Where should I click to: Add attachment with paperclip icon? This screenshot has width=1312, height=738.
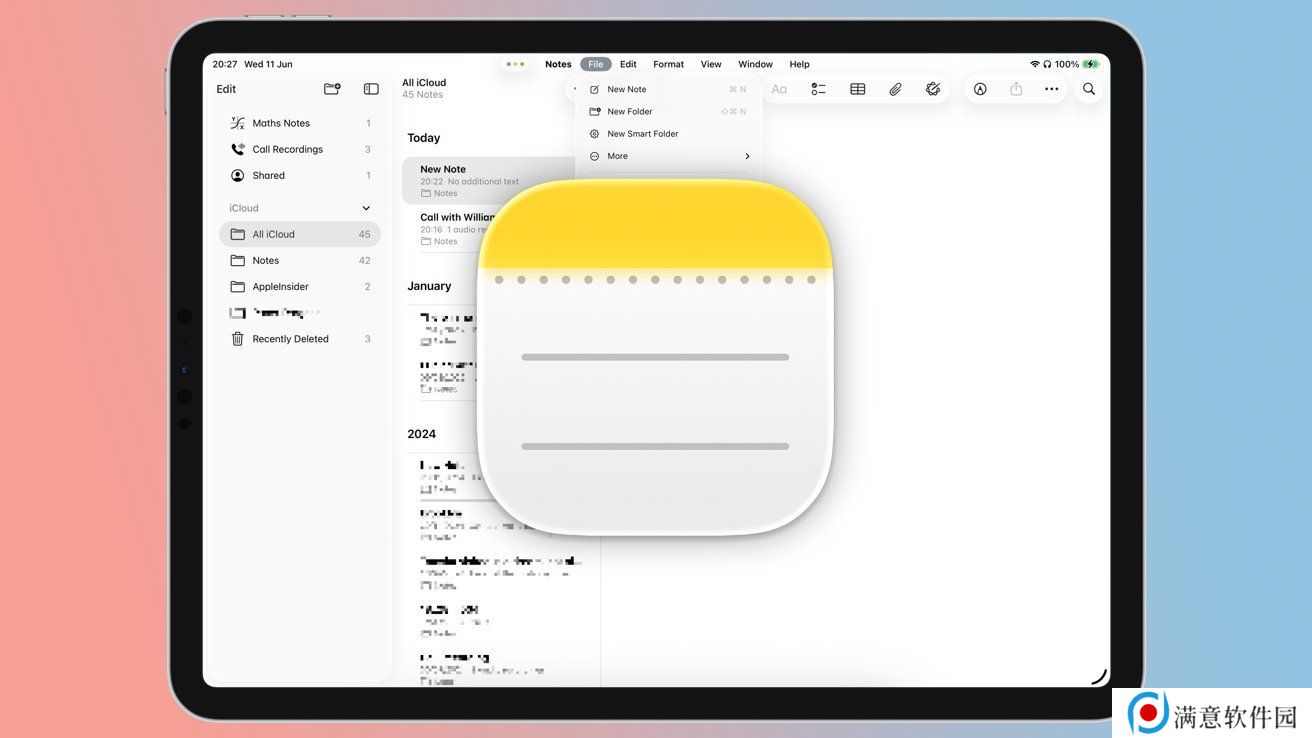point(895,89)
